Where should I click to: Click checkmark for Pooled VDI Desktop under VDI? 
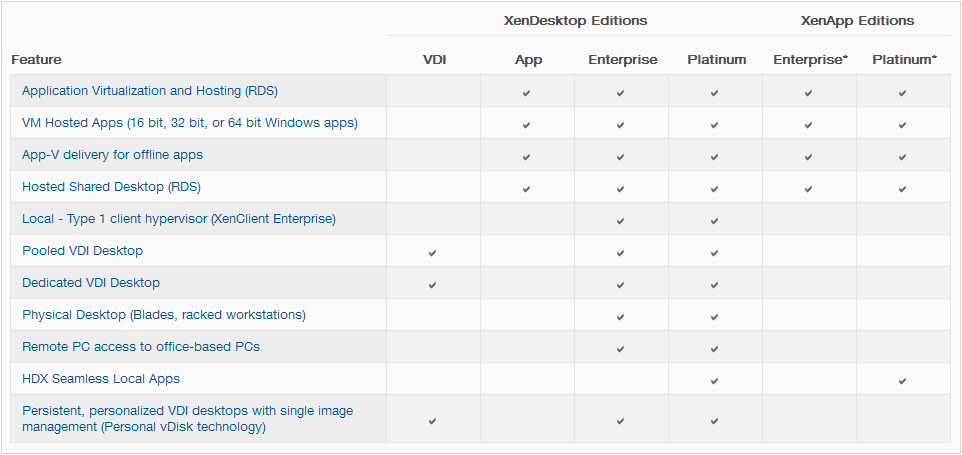coord(433,253)
